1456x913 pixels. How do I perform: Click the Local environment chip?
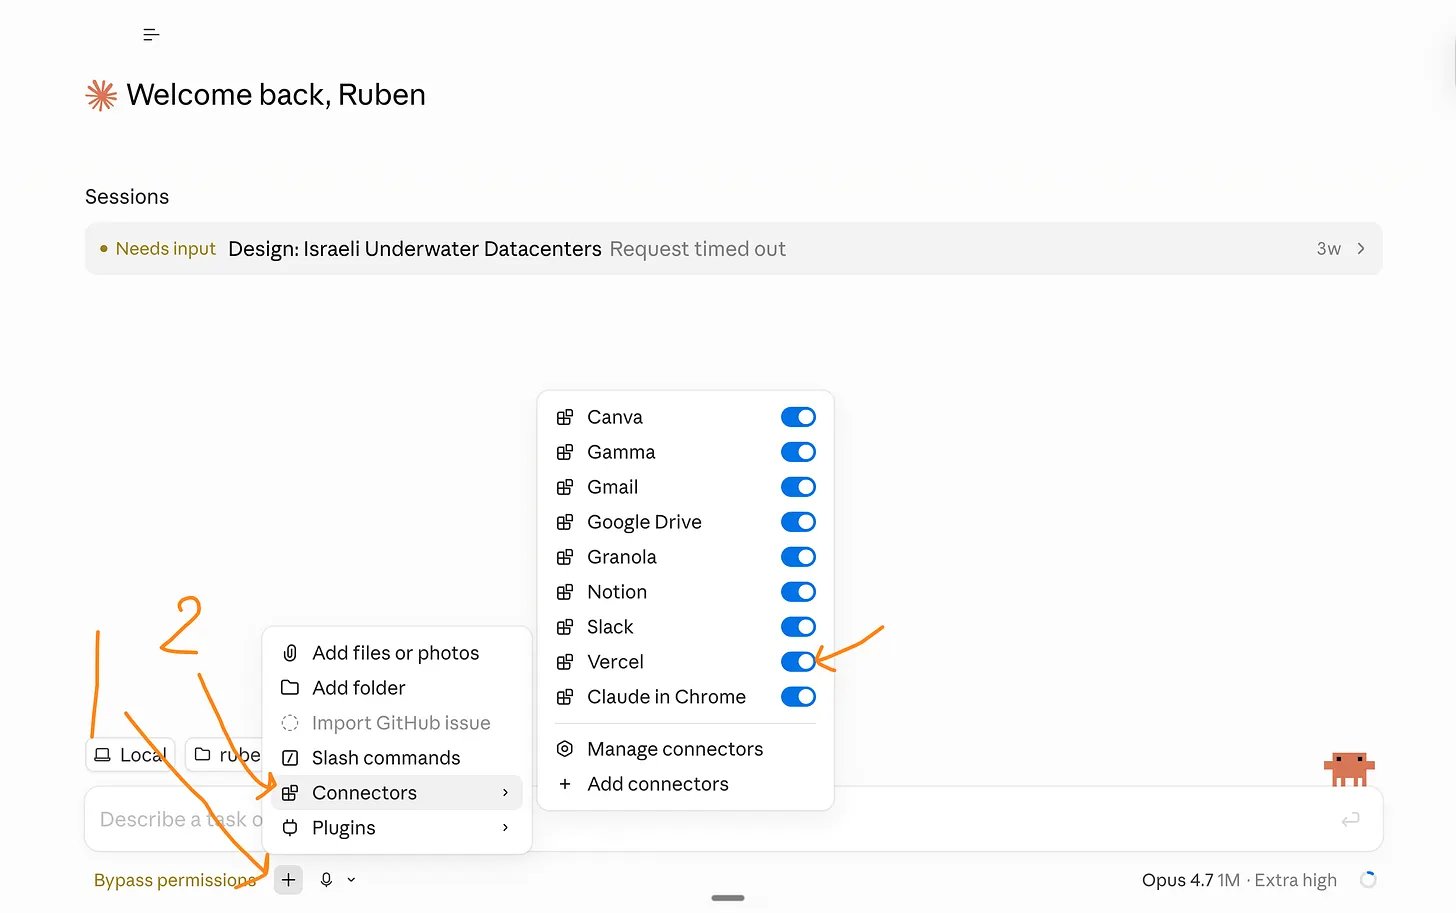(x=130, y=755)
